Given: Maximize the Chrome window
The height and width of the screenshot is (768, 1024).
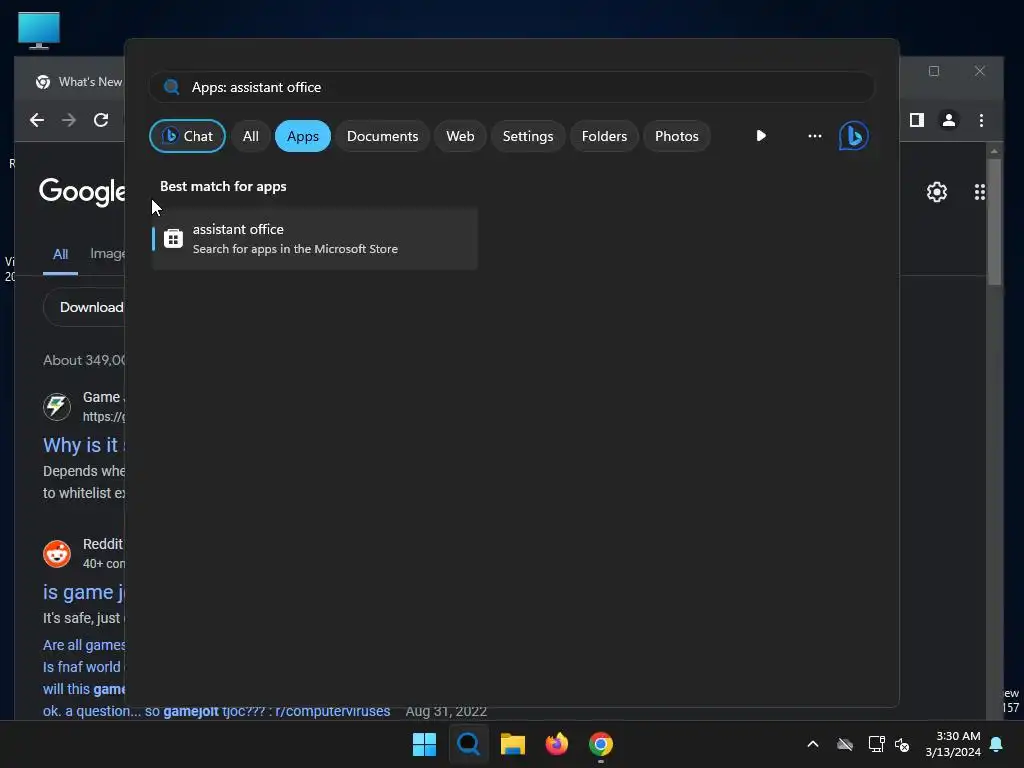Looking at the screenshot, I should coord(934,71).
